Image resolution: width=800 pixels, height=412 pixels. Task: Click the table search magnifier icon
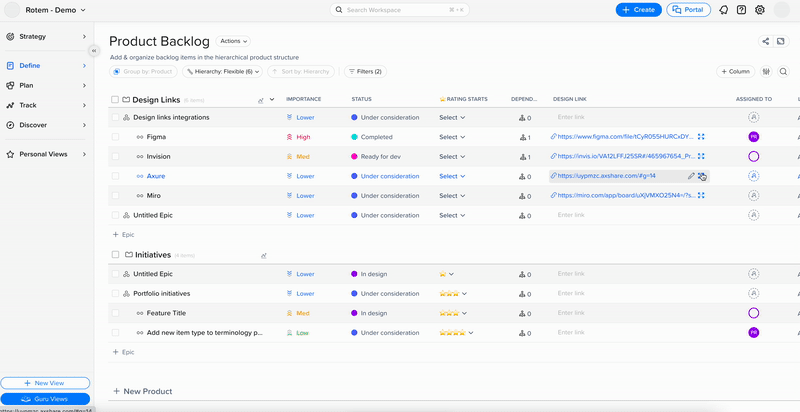pos(782,72)
